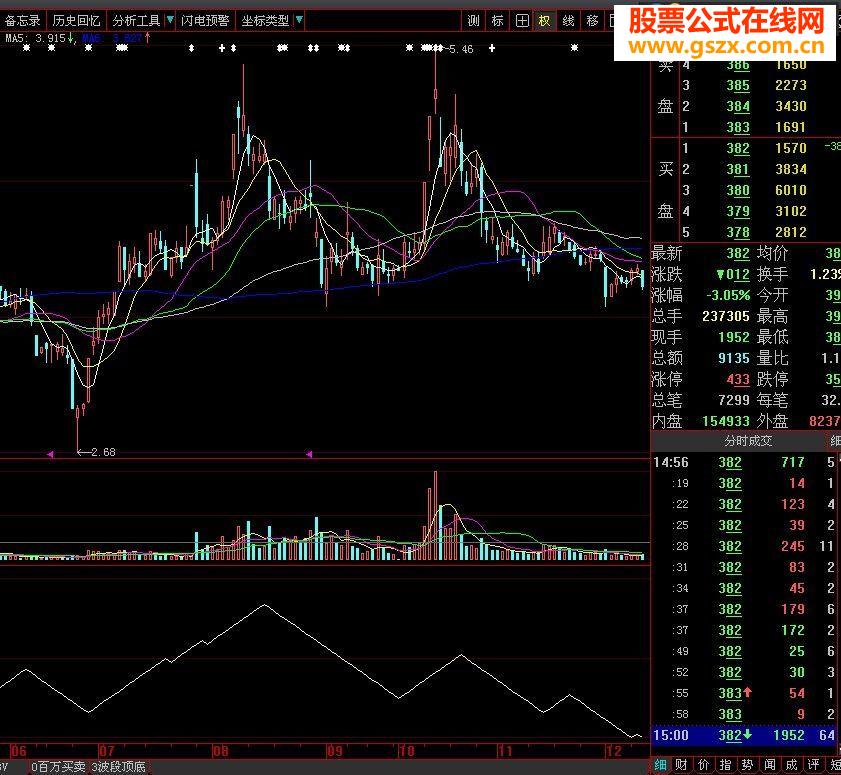Switch to the 价 tab at bottom right
841x775 pixels.
pyautogui.click(x=703, y=765)
